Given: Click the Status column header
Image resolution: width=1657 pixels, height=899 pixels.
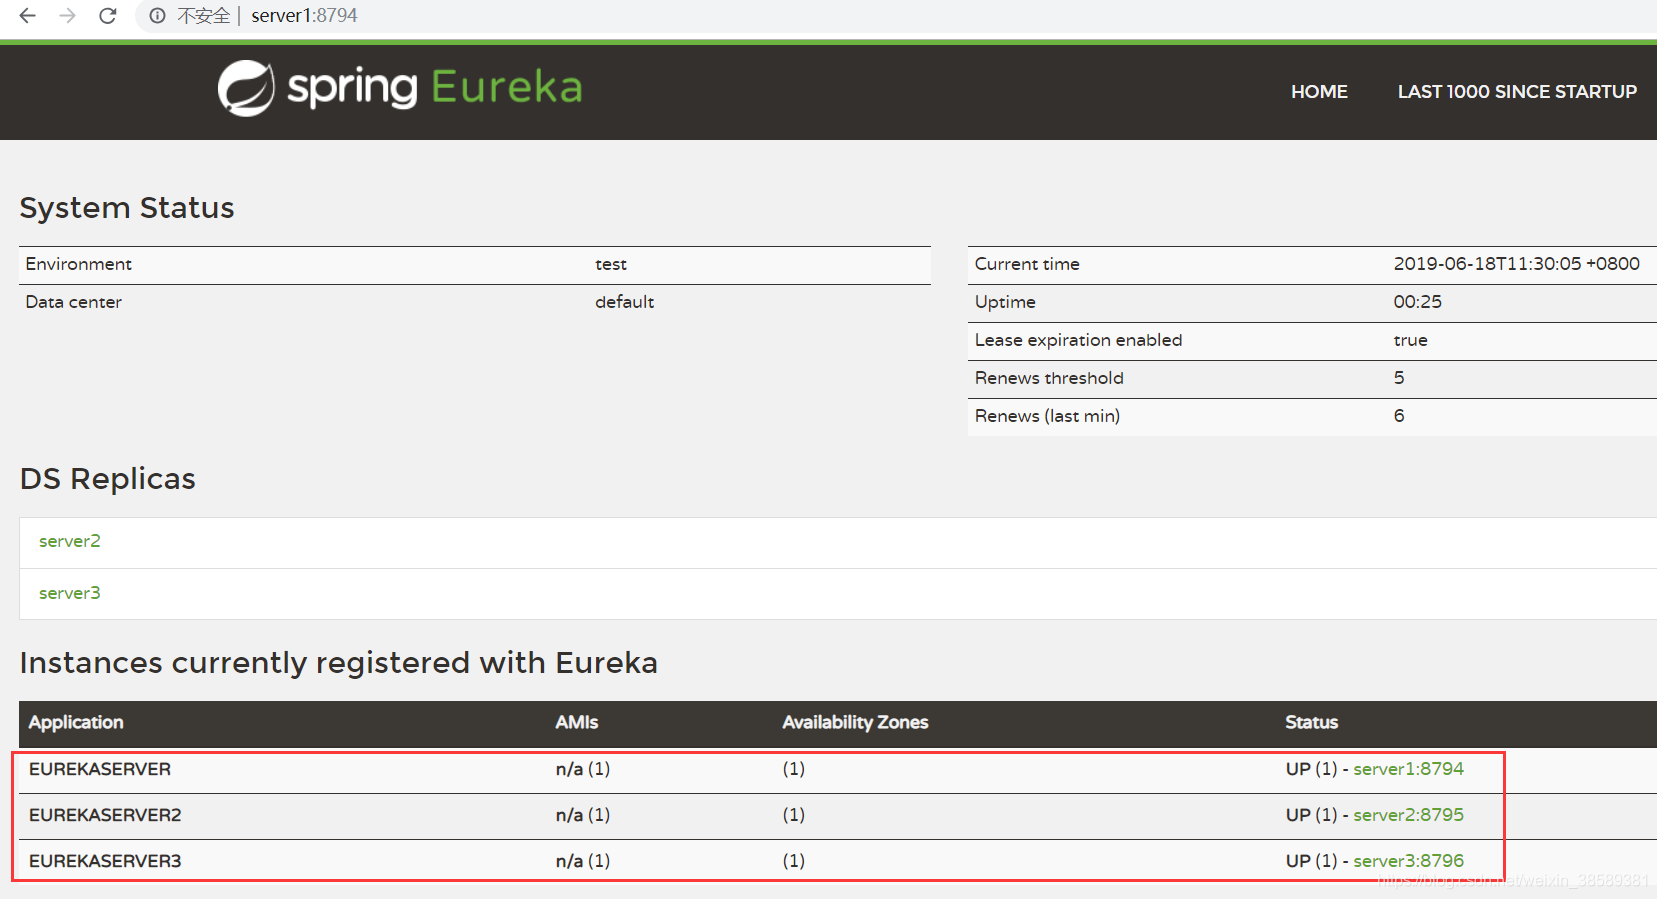Looking at the screenshot, I should [x=1311, y=722].
